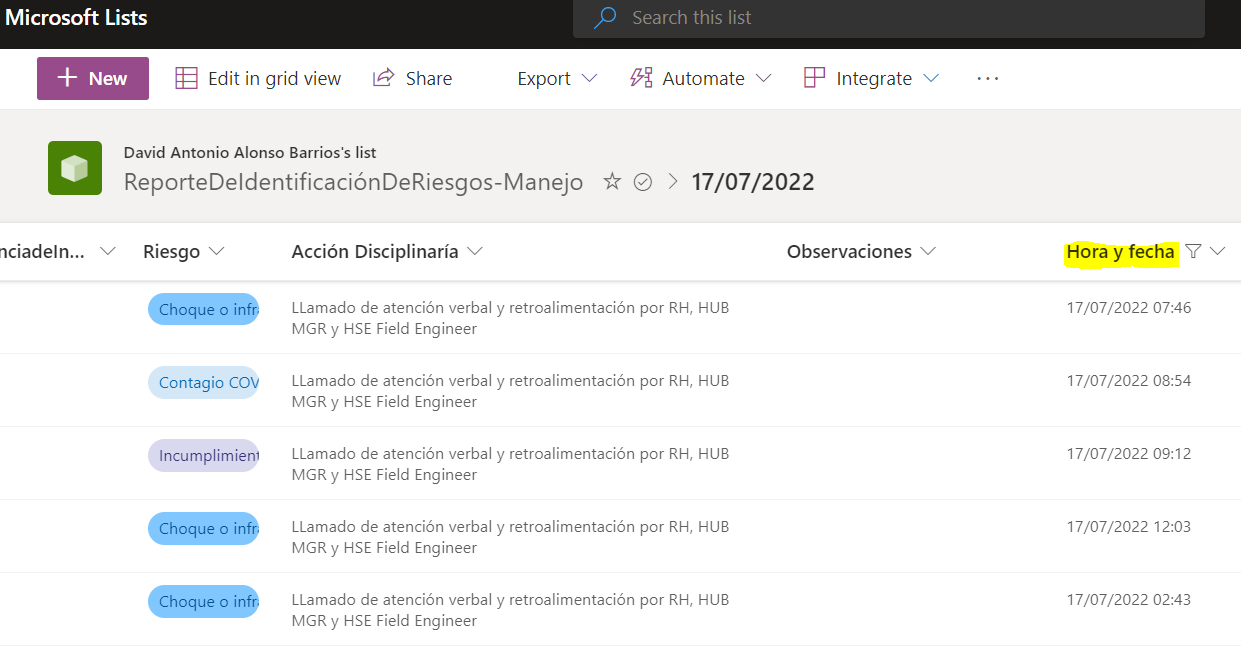Click Llamado de atención text in 09:12 row
1241x649 pixels.
click(x=510, y=464)
